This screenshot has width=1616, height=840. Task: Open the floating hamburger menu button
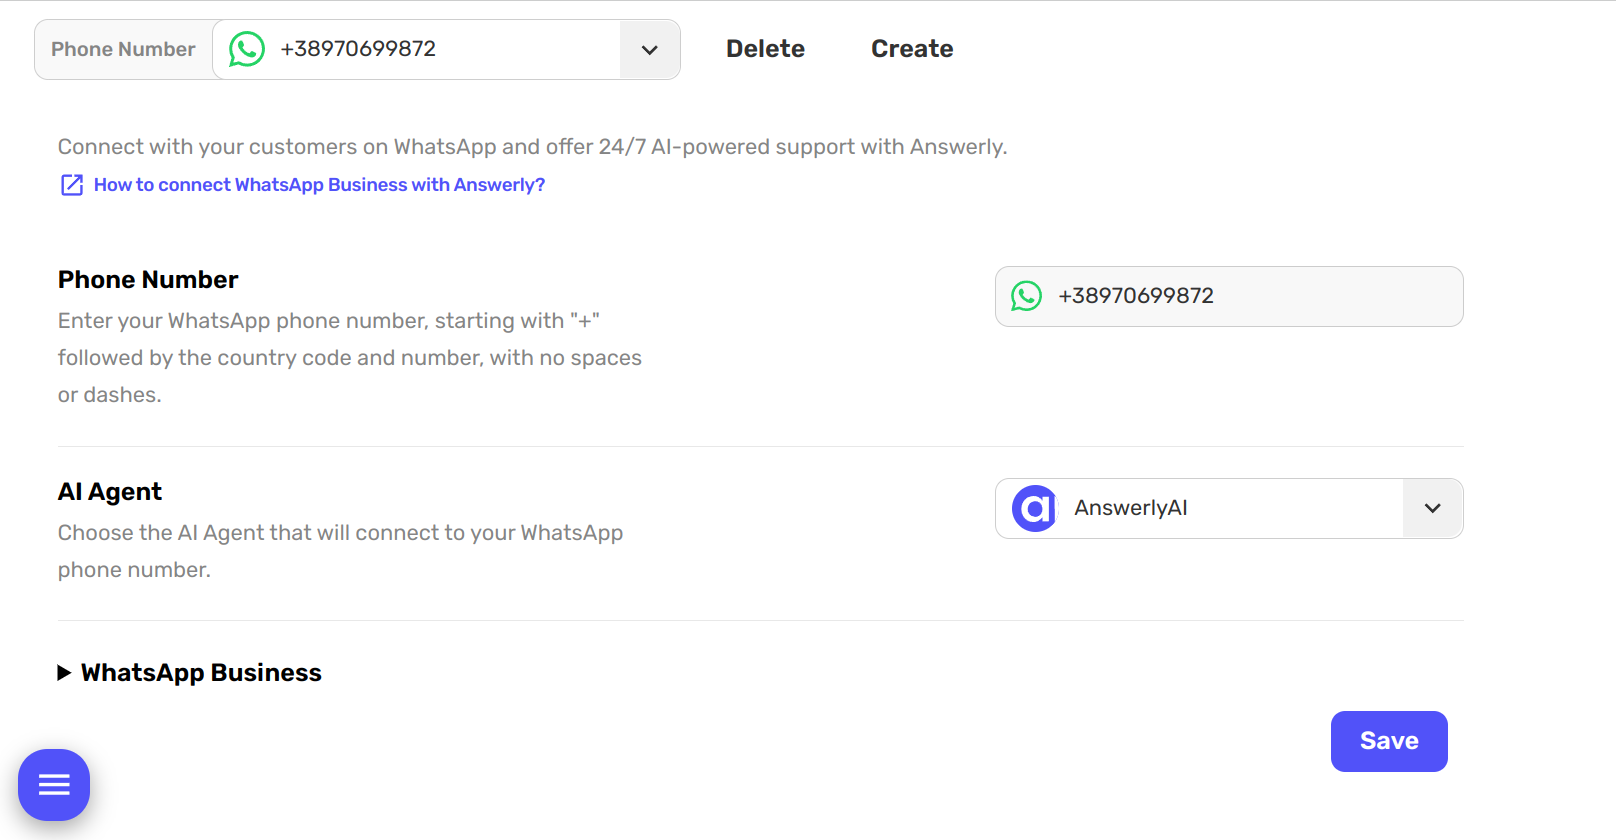pyautogui.click(x=54, y=785)
